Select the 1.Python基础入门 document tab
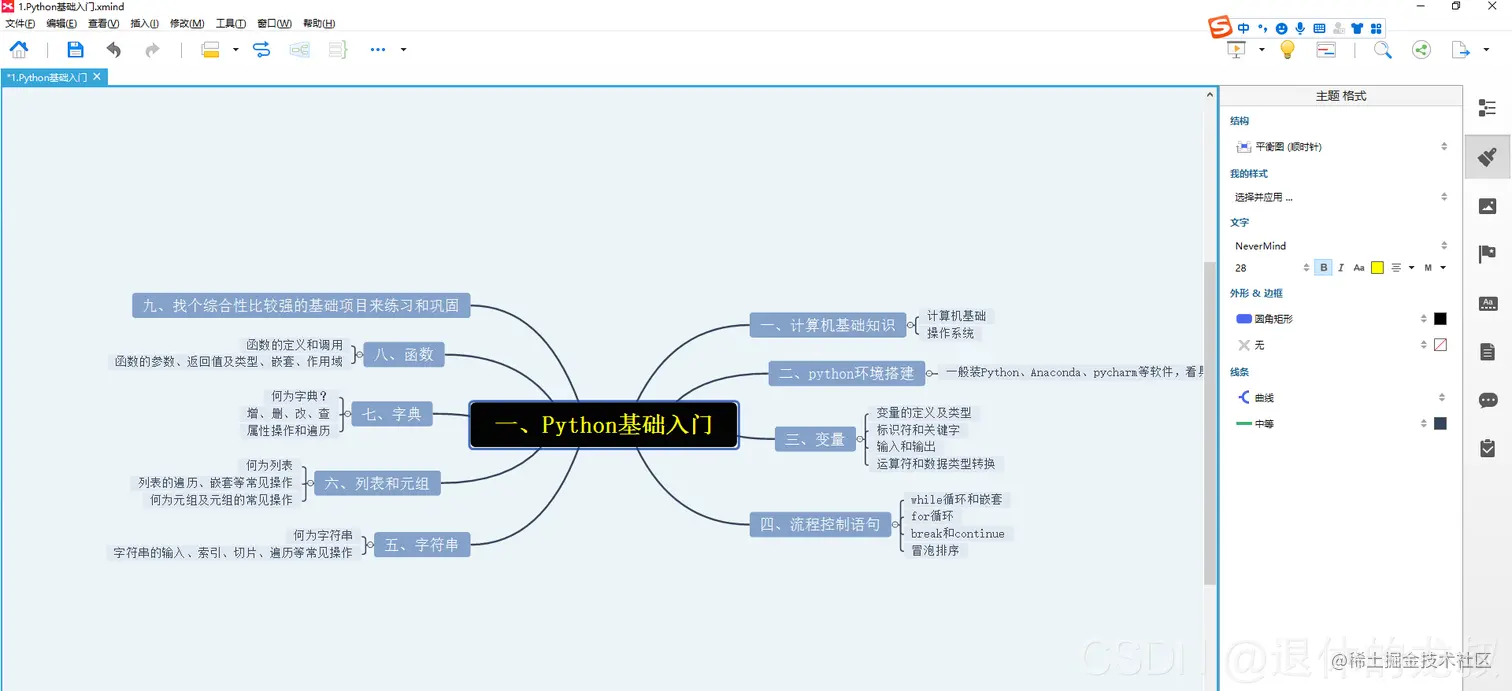This screenshot has height=691, width=1512. (x=50, y=76)
